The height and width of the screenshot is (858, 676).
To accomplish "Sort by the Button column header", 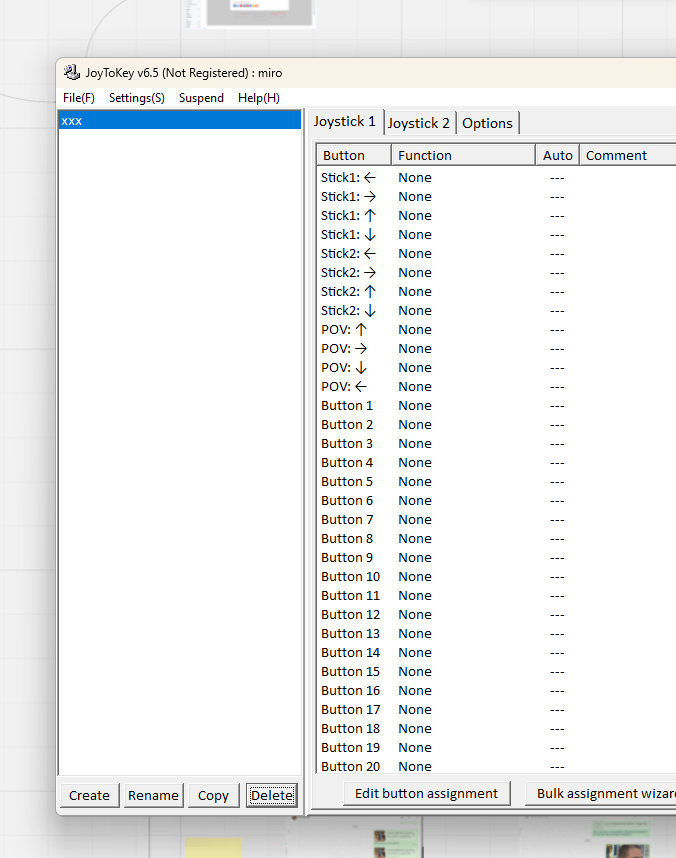I will pyautogui.click(x=354, y=155).
